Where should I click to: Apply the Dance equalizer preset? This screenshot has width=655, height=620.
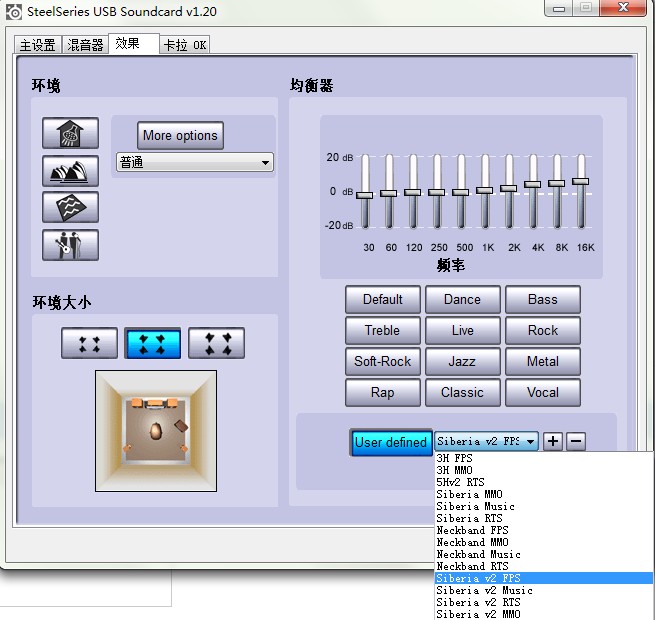[x=462, y=300]
